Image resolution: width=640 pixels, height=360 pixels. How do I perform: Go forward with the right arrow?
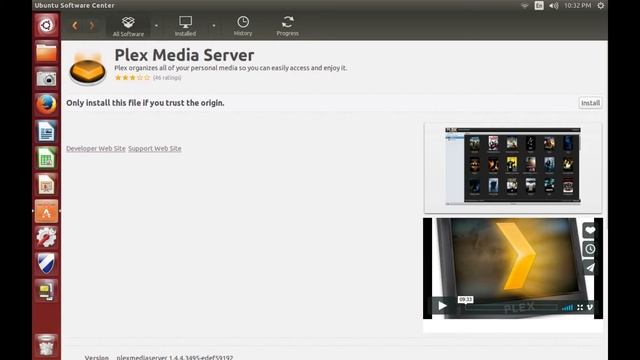[92, 26]
